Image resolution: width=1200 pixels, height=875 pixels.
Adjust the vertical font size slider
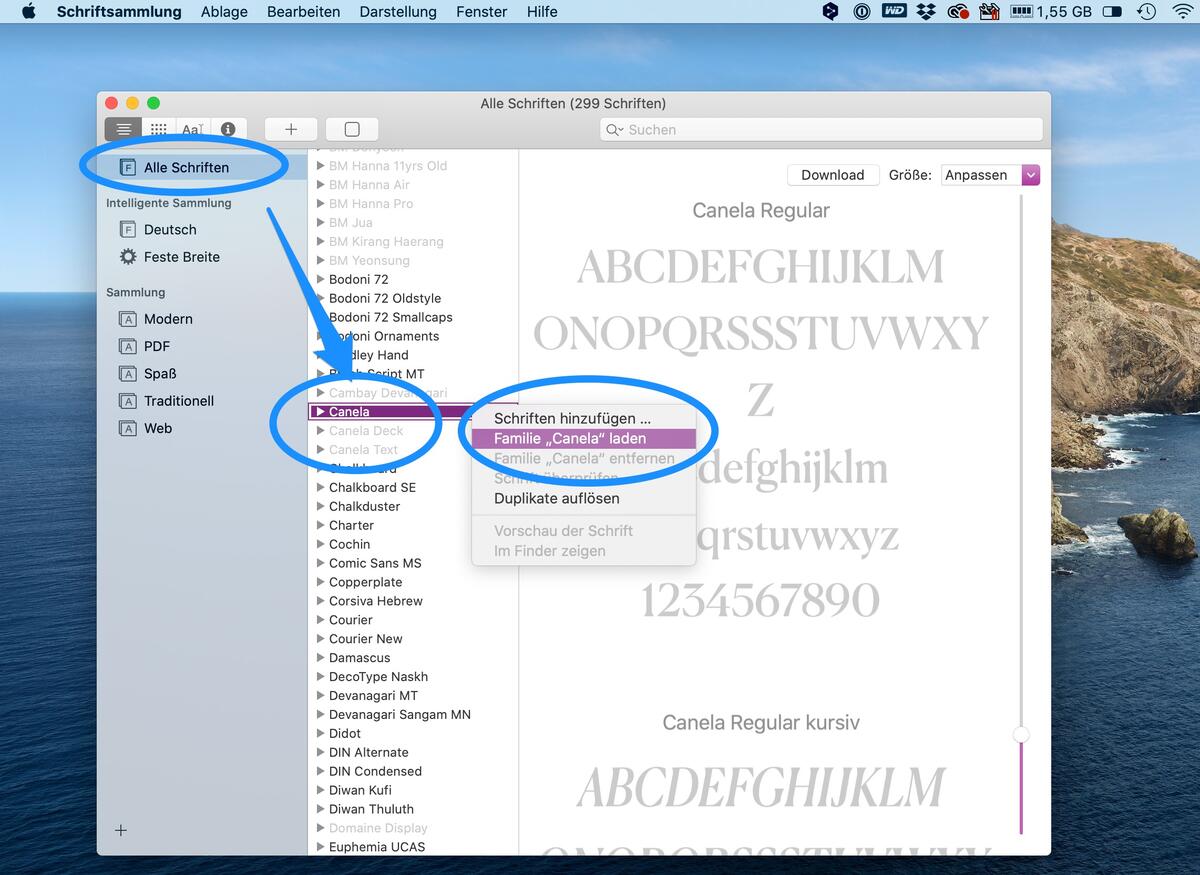1021,734
